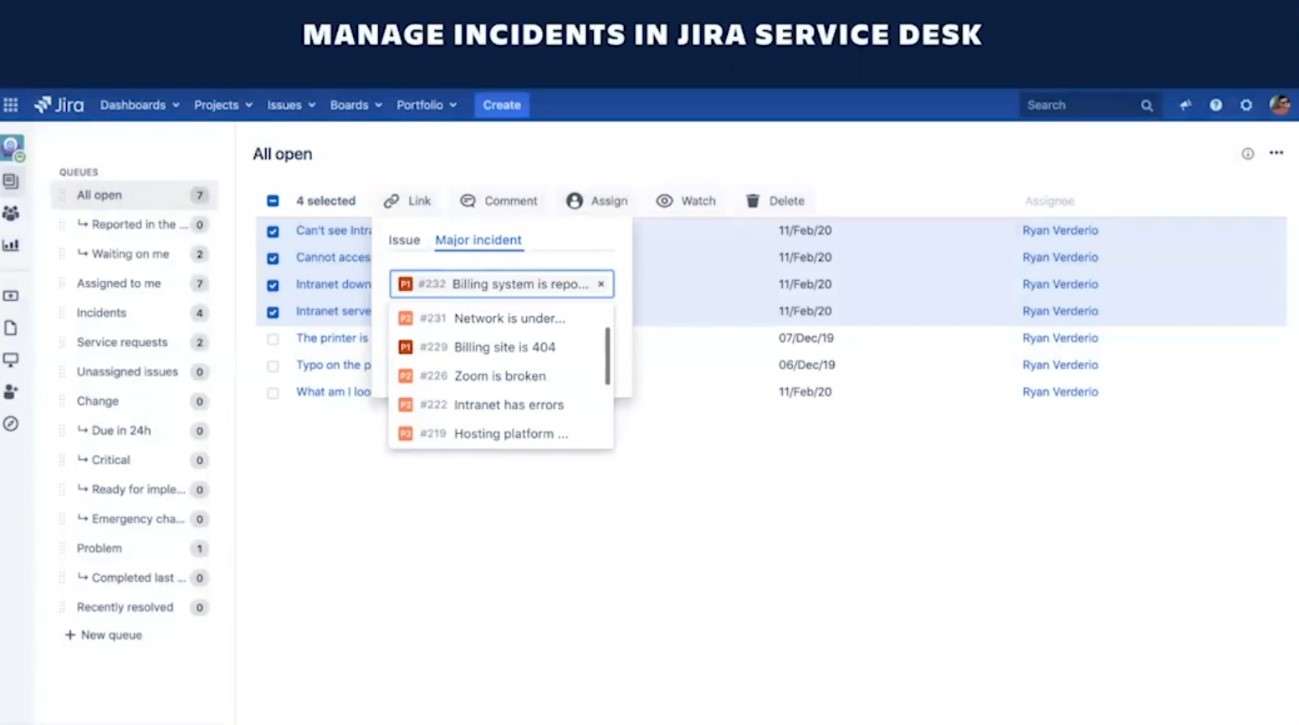Open the notifications megaphone icon

(1185, 105)
